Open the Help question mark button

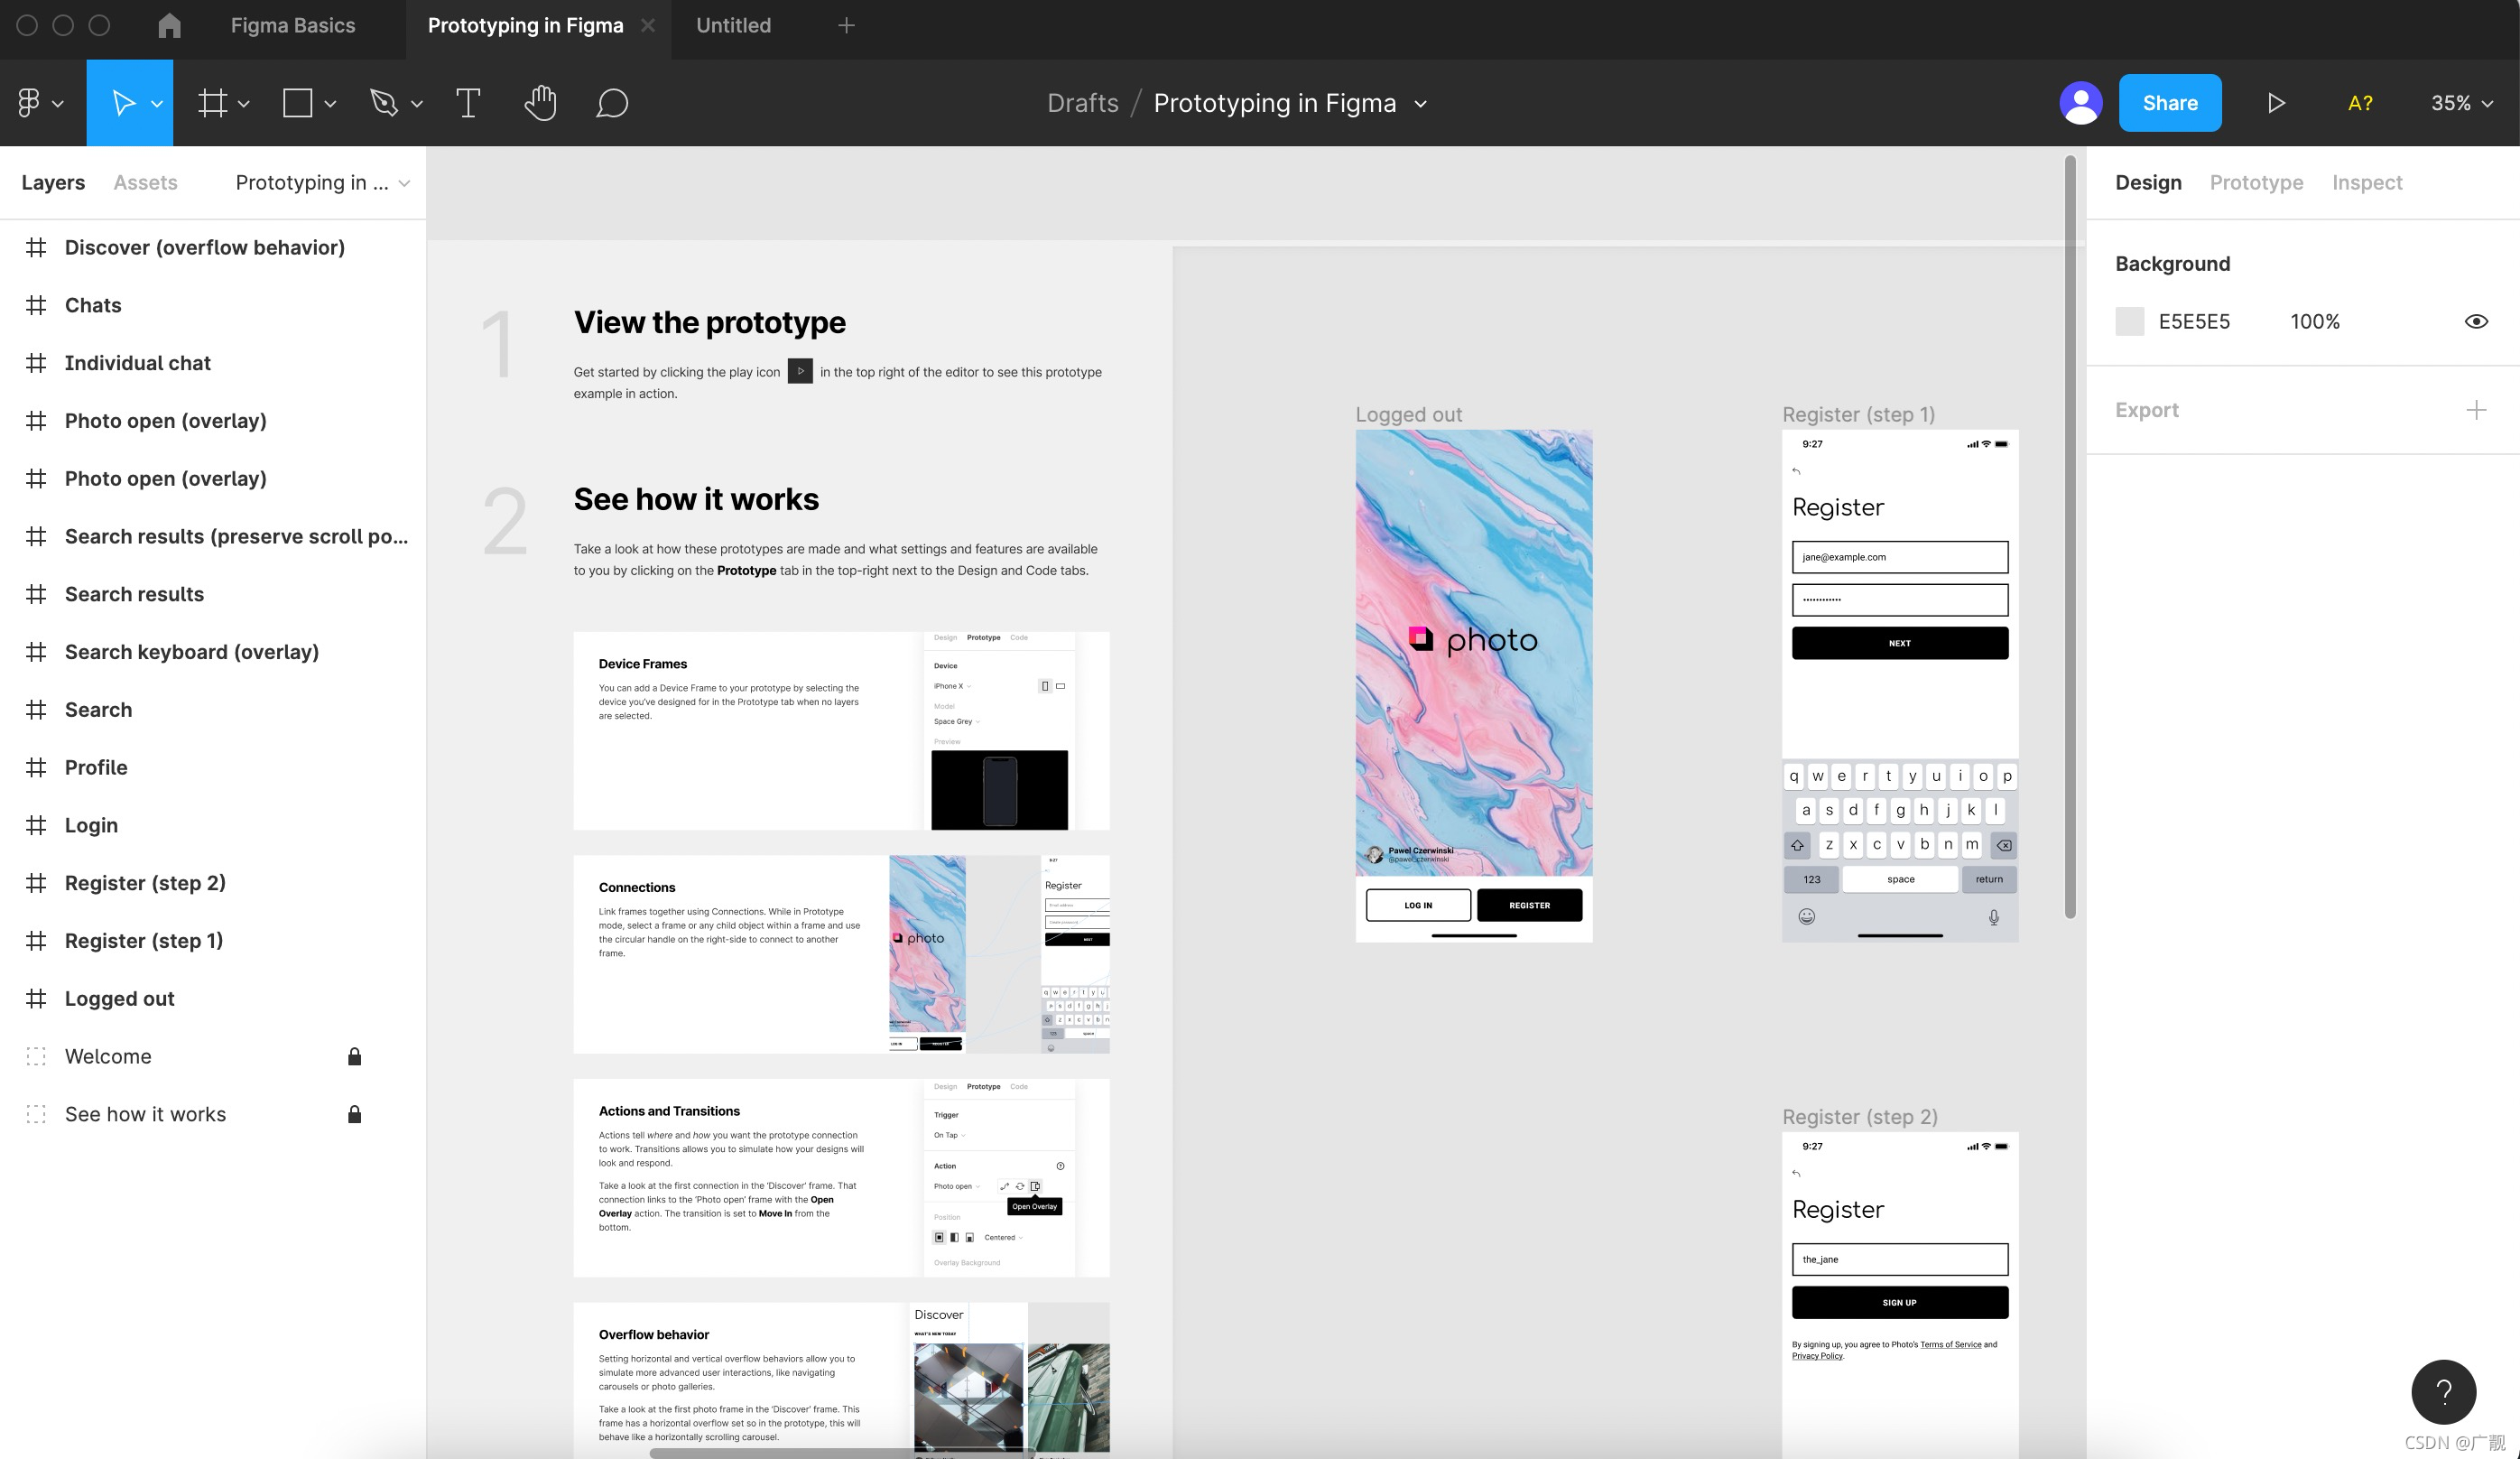pyautogui.click(x=2443, y=1391)
